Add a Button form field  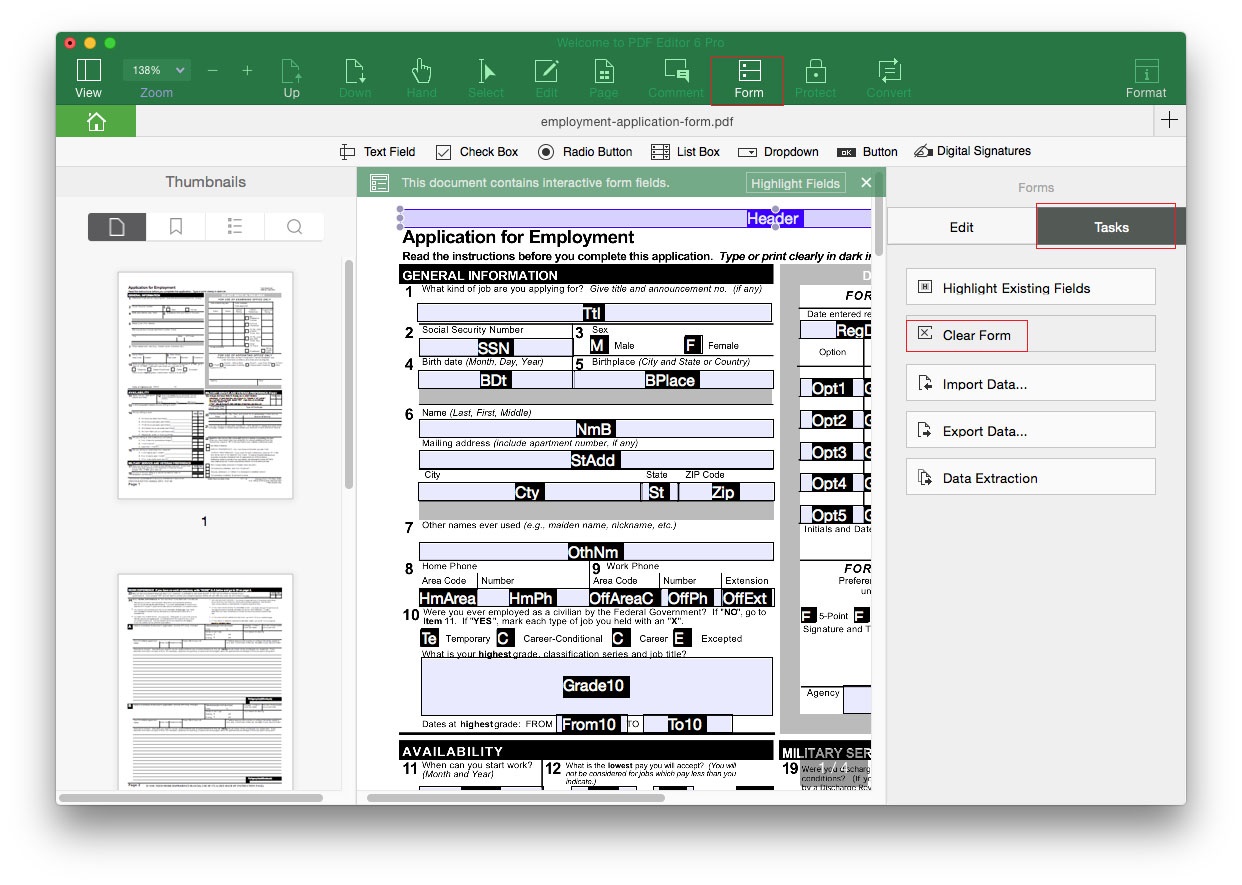point(867,152)
